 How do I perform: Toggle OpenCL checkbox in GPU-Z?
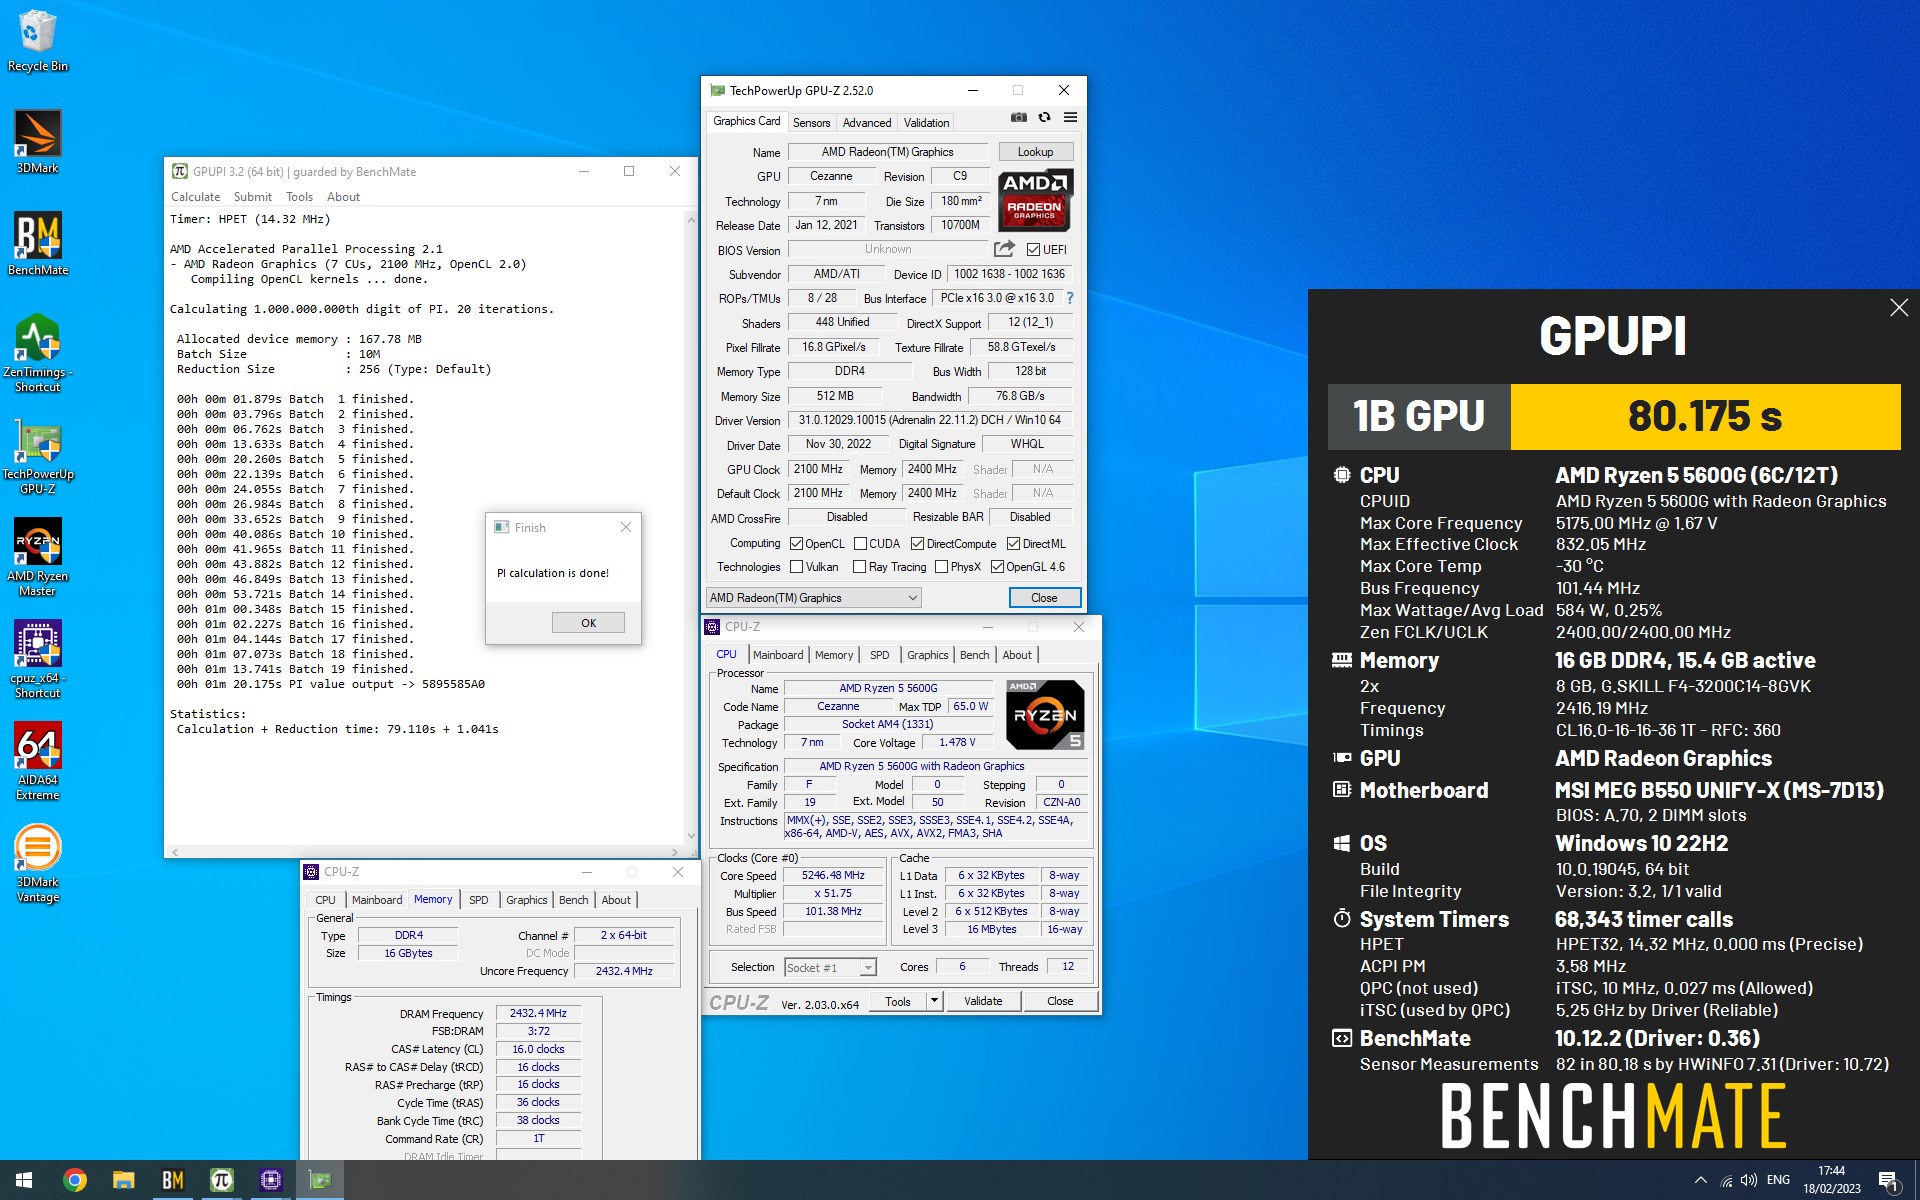(797, 544)
